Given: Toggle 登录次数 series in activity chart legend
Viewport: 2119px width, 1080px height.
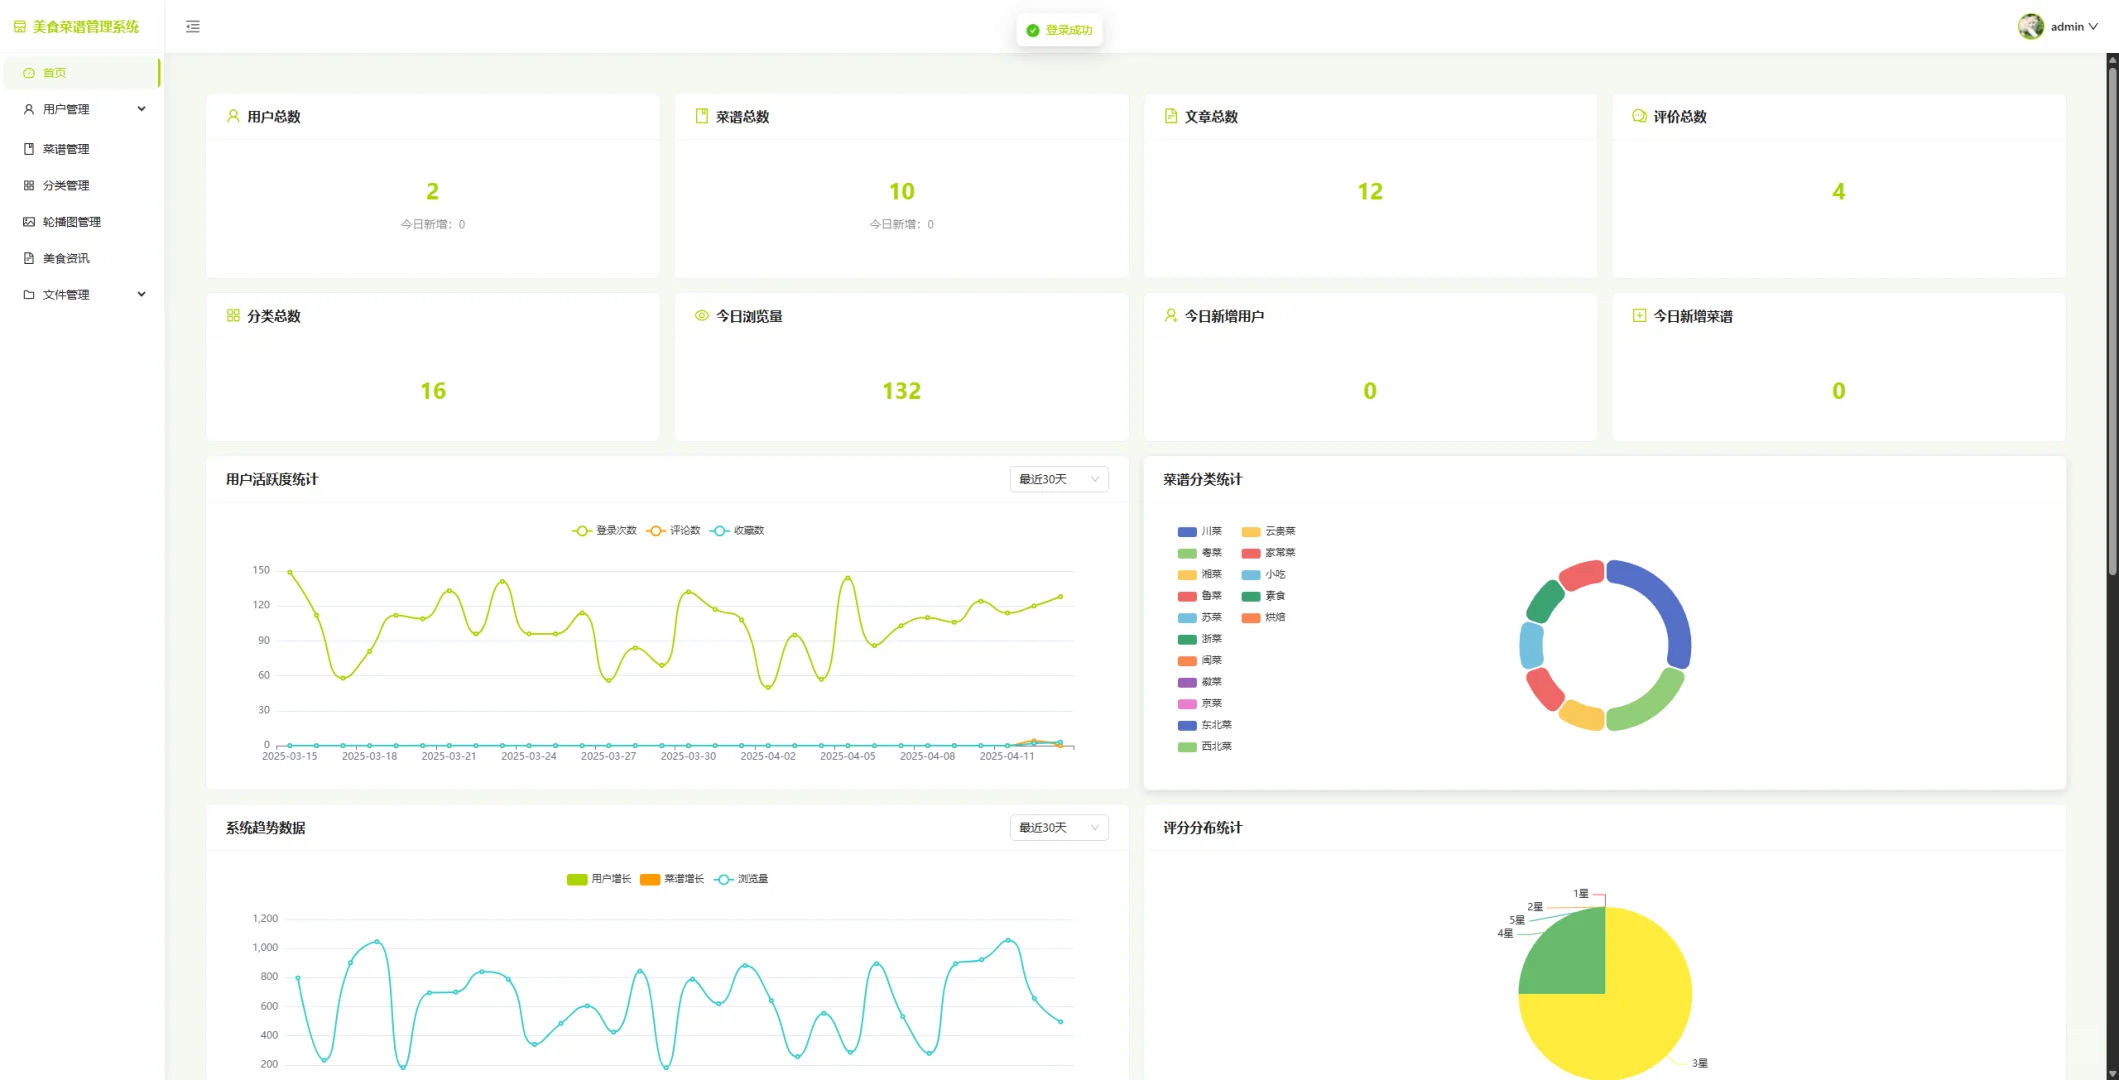Looking at the screenshot, I should (x=604, y=531).
